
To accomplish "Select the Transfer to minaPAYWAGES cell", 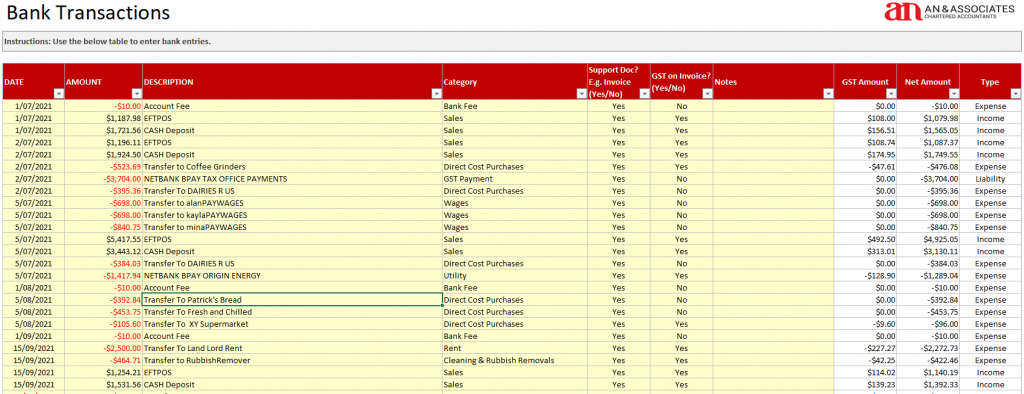I will pos(292,227).
